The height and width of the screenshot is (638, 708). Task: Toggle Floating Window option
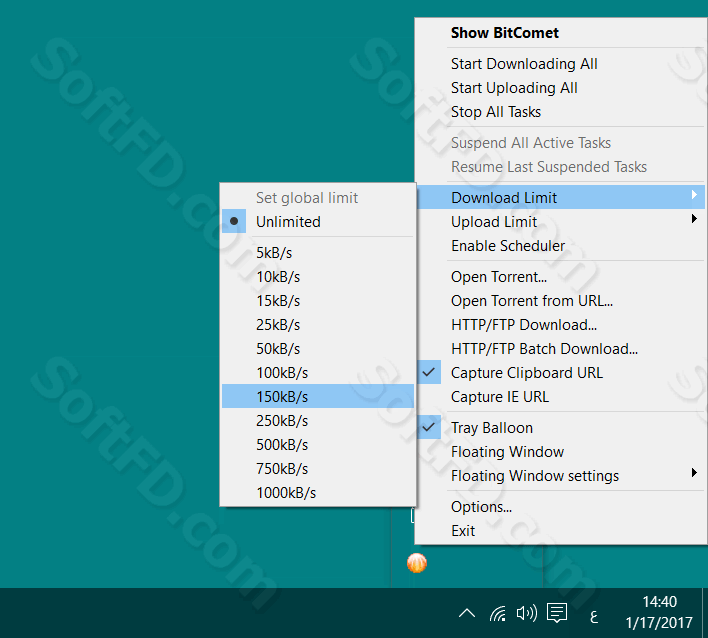(560, 452)
